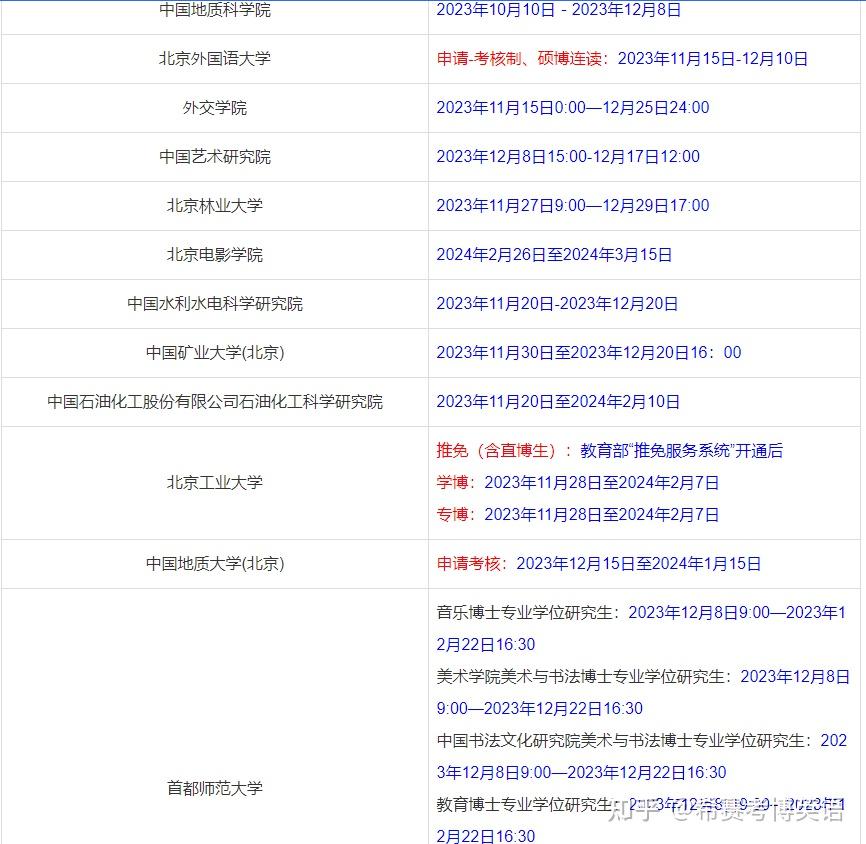Select 2023年11月27日9:00—12月29日17:00 dates
Screen dimensions: 866x844
pyautogui.click(x=573, y=205)
